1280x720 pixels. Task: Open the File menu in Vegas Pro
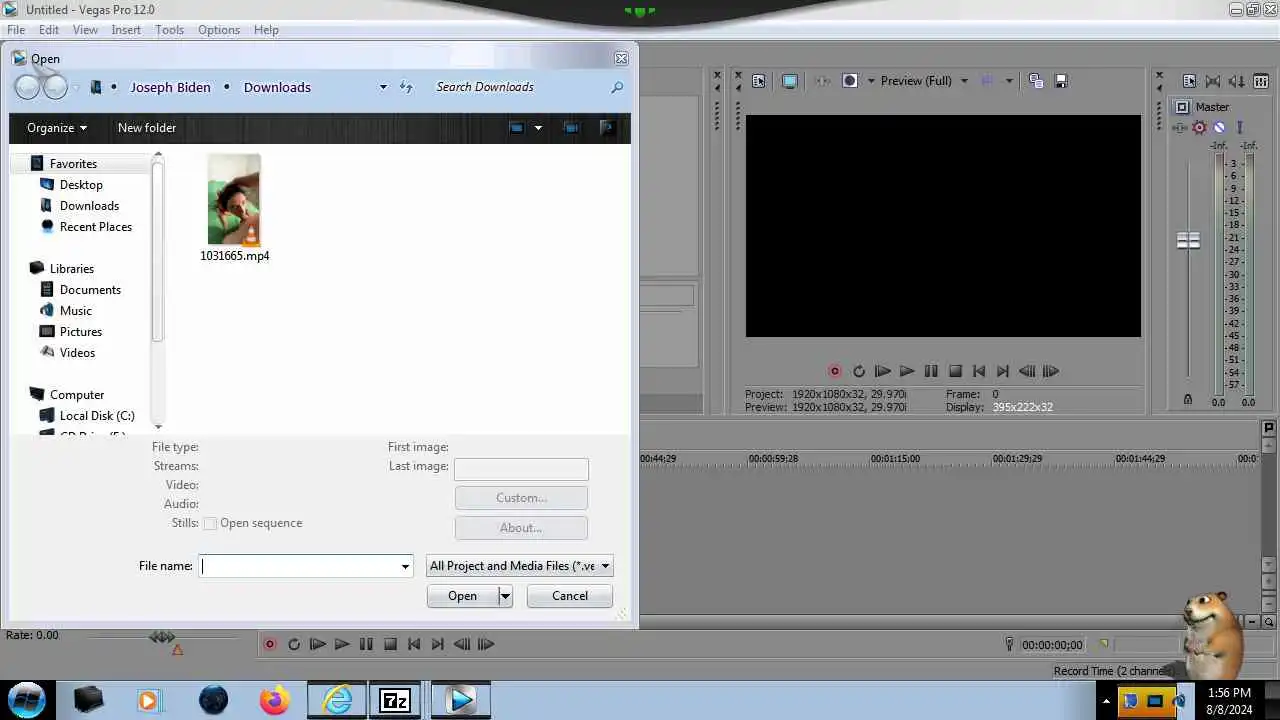[x=16, y=30]
